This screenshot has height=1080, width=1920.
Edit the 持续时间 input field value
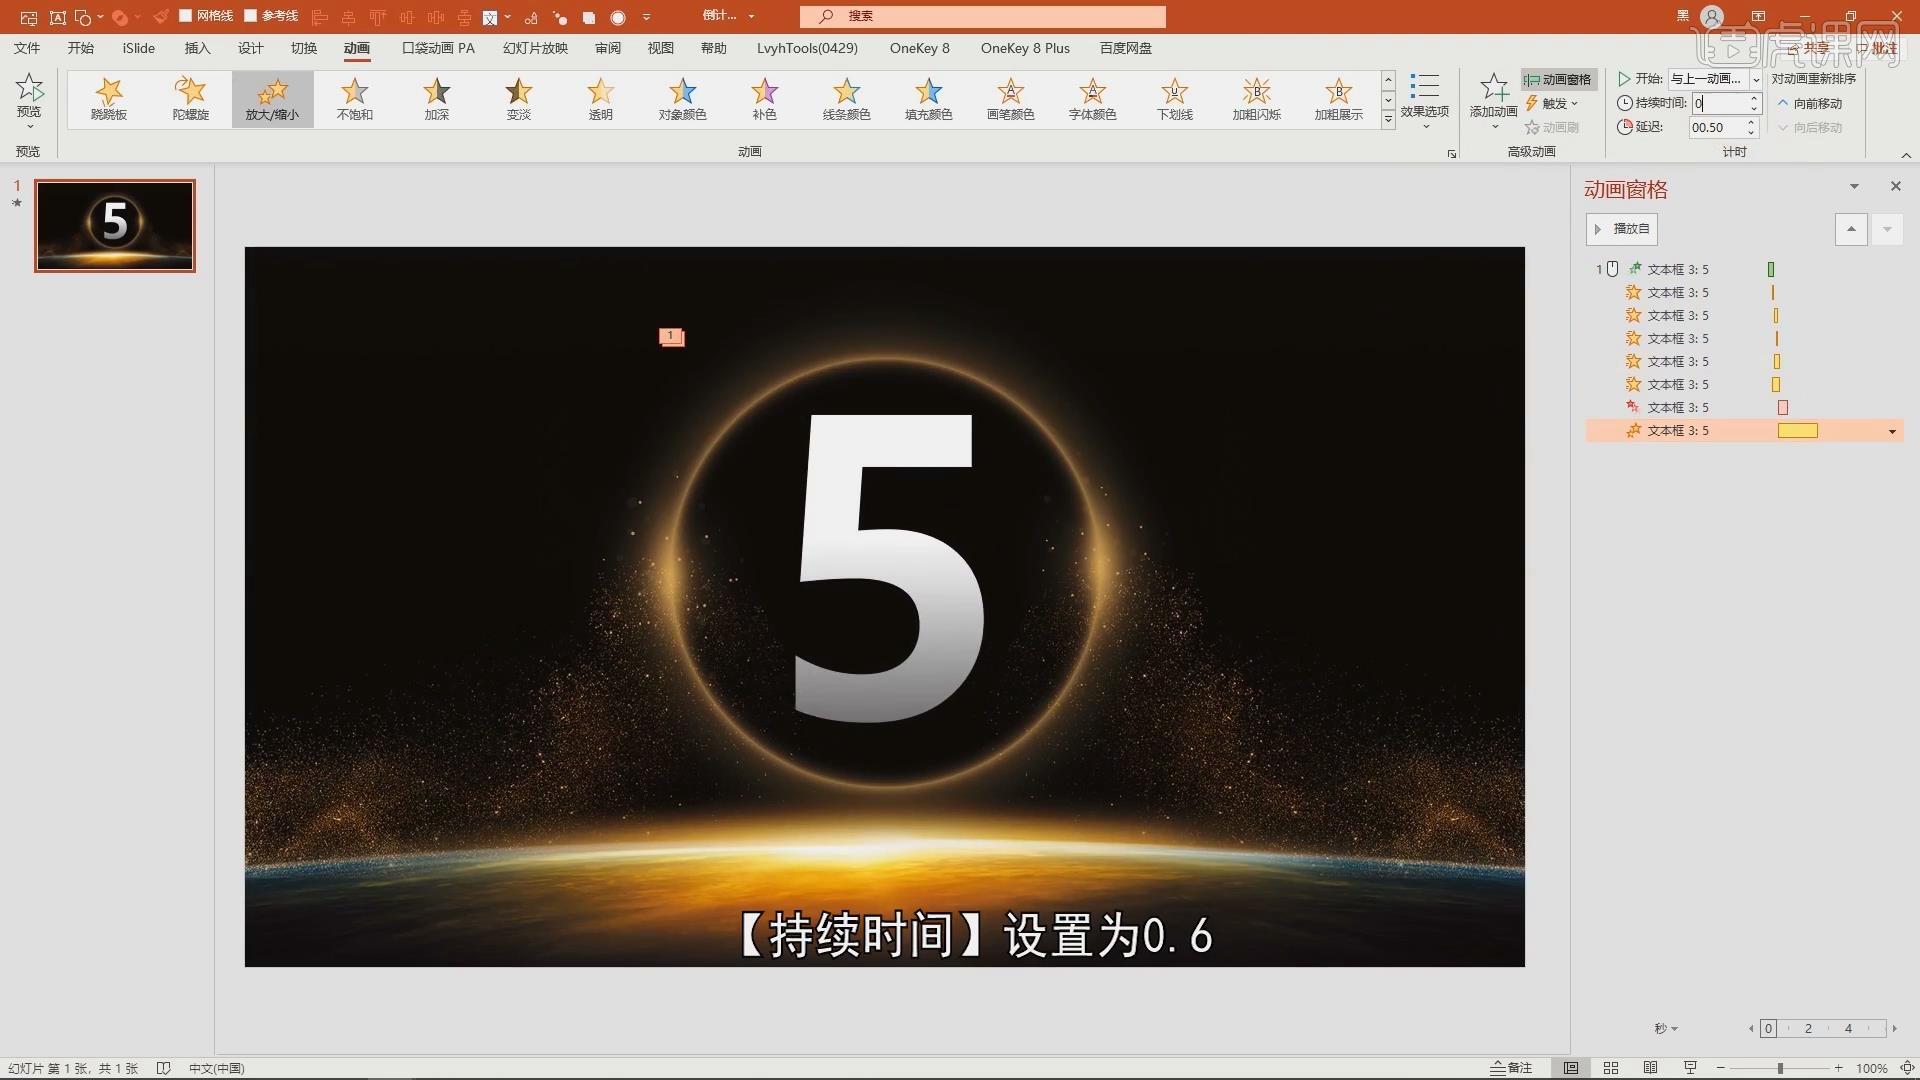[1718, 102]
